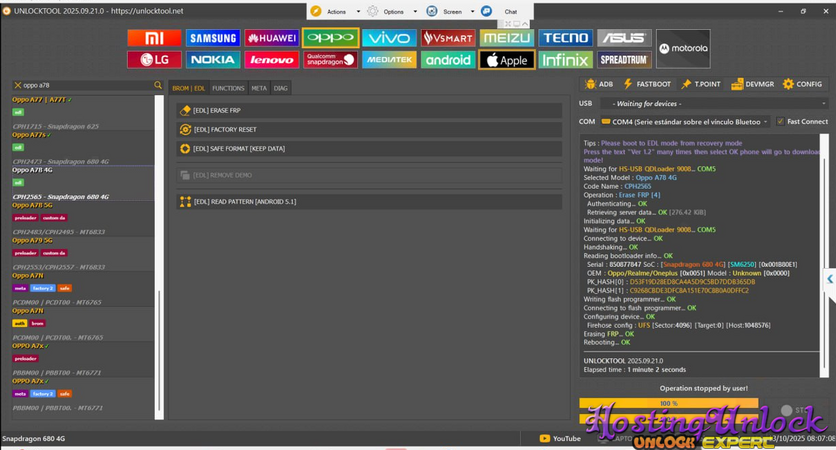836x450 pixels.
Task: Open the Fastboot mode
Action: point(647,84)
